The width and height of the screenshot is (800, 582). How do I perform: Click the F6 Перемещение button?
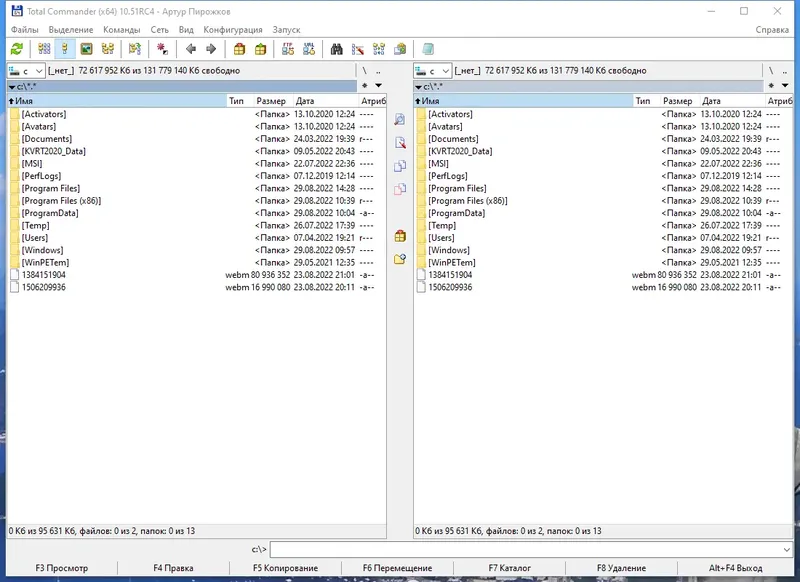coord(397,568)
